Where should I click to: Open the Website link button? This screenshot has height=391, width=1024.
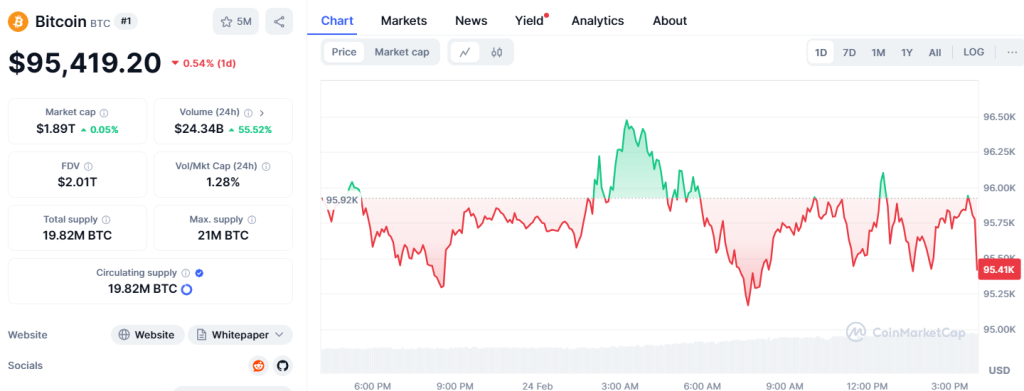pyautogui.click(x=148, y=335)
